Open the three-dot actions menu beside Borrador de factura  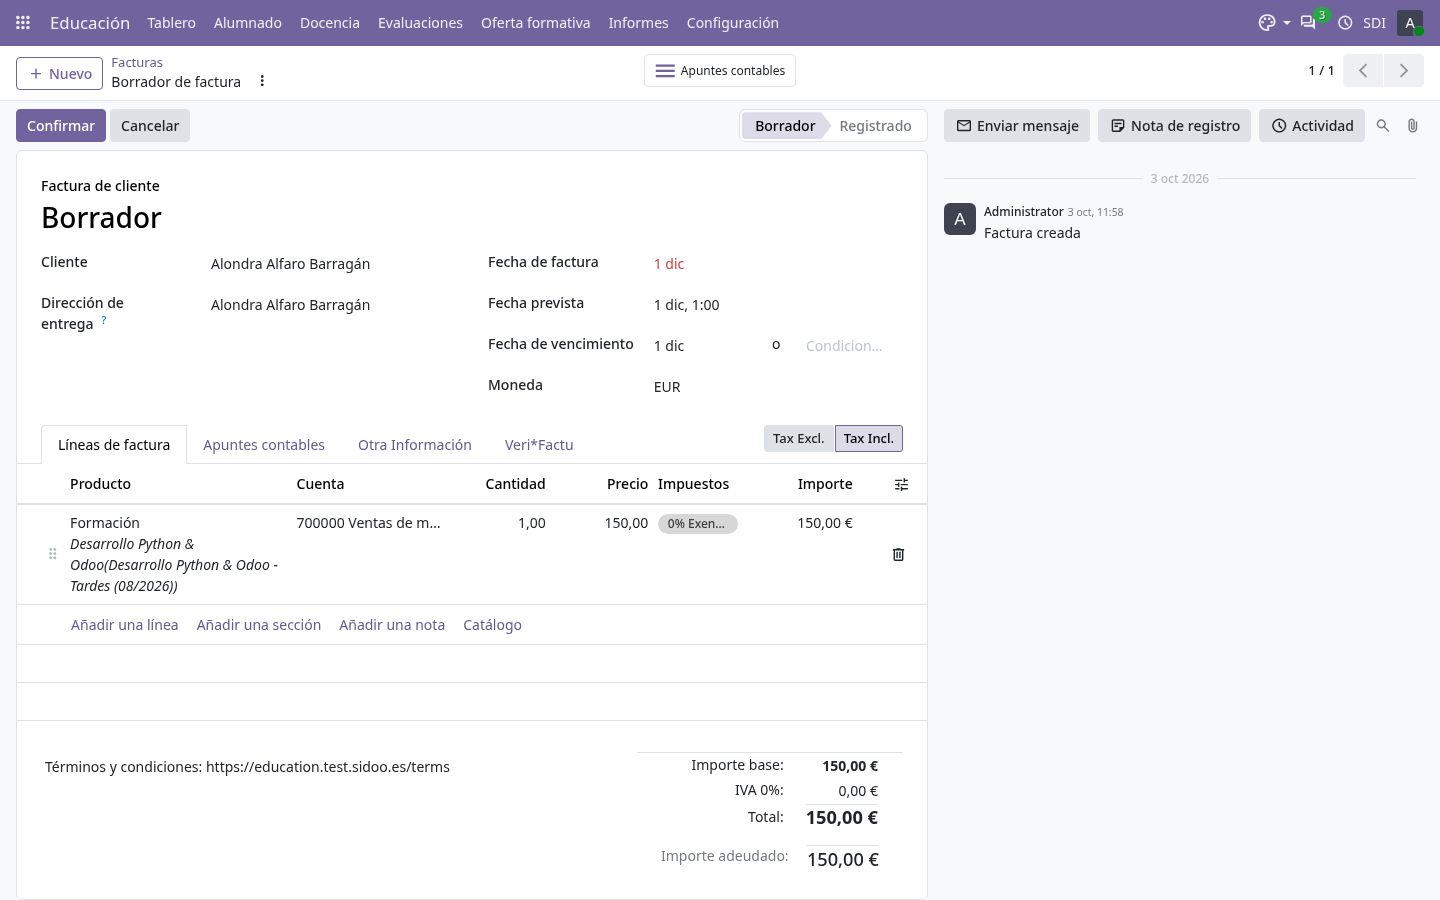coord(262,81)
